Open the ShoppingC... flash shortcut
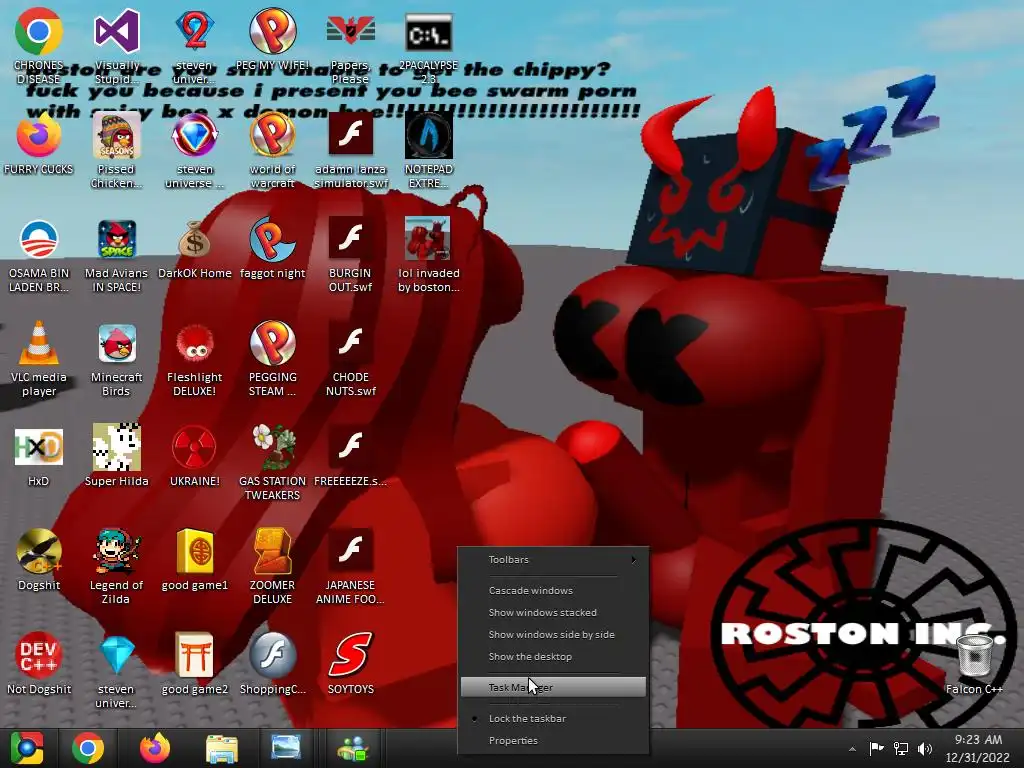This screenshot has height=768, width=1024. coord(272,664)
